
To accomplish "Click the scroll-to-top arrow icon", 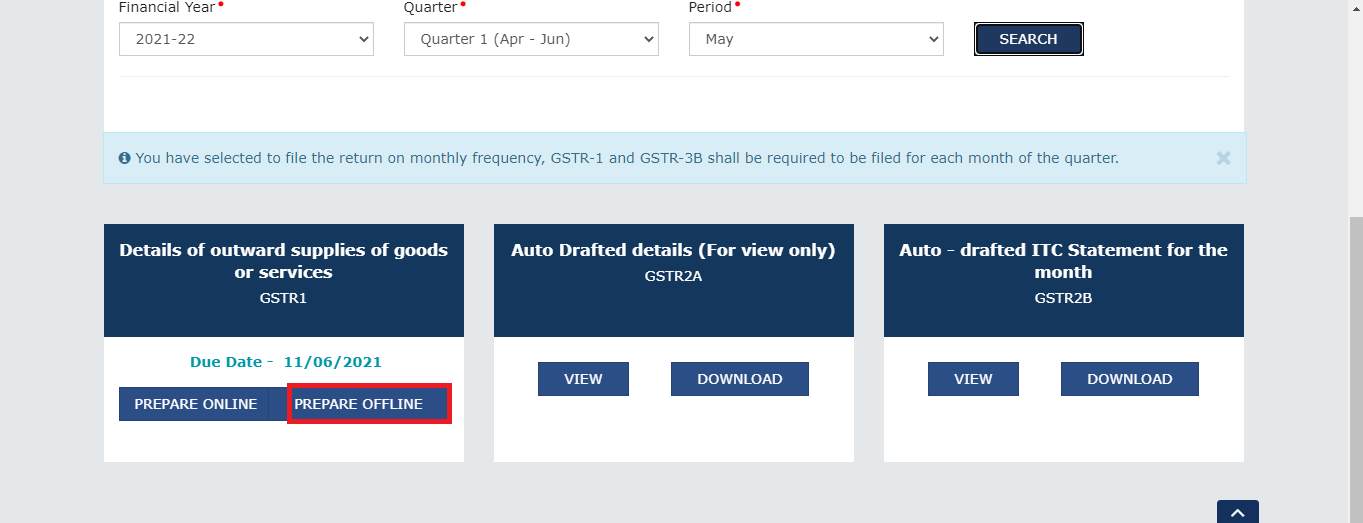I will click(x=1238, y=512).
